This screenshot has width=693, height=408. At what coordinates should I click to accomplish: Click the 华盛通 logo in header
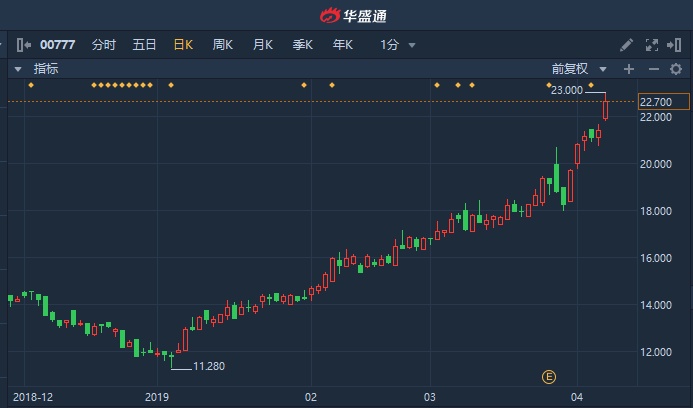click(353, 16)
